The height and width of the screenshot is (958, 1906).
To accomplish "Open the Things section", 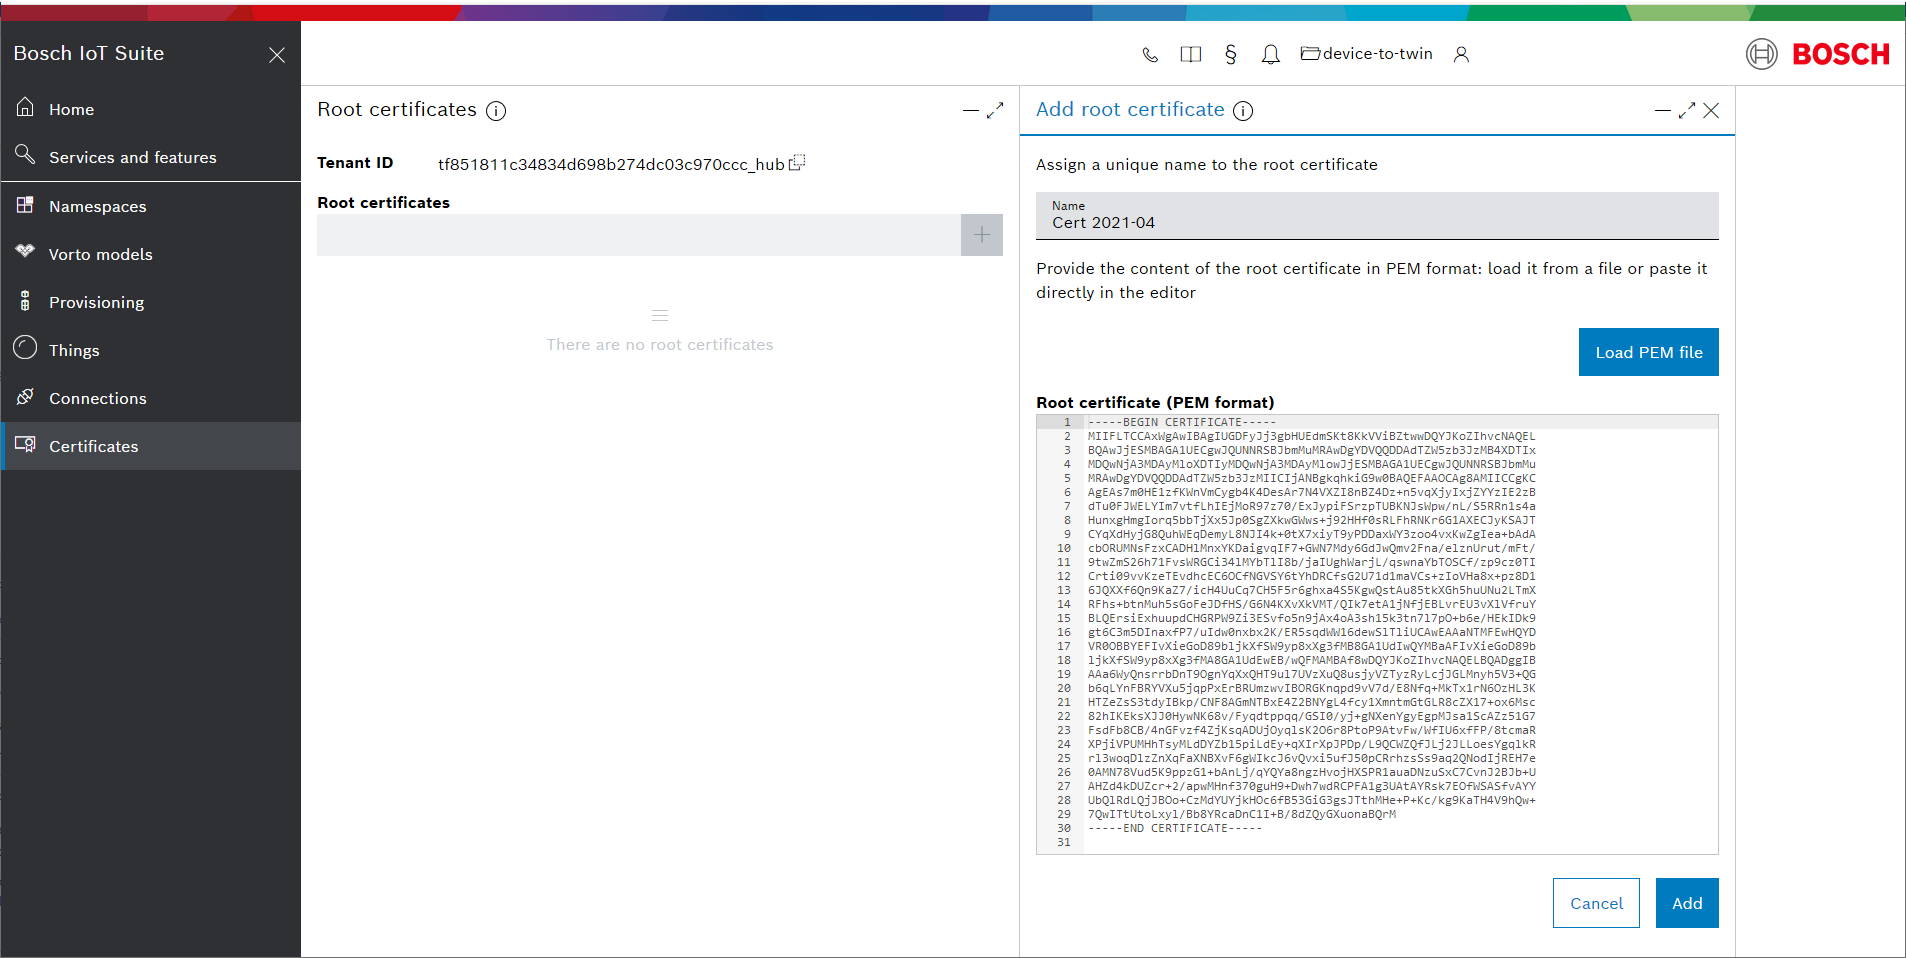I will pyautogui.click(x=150, y=350).
